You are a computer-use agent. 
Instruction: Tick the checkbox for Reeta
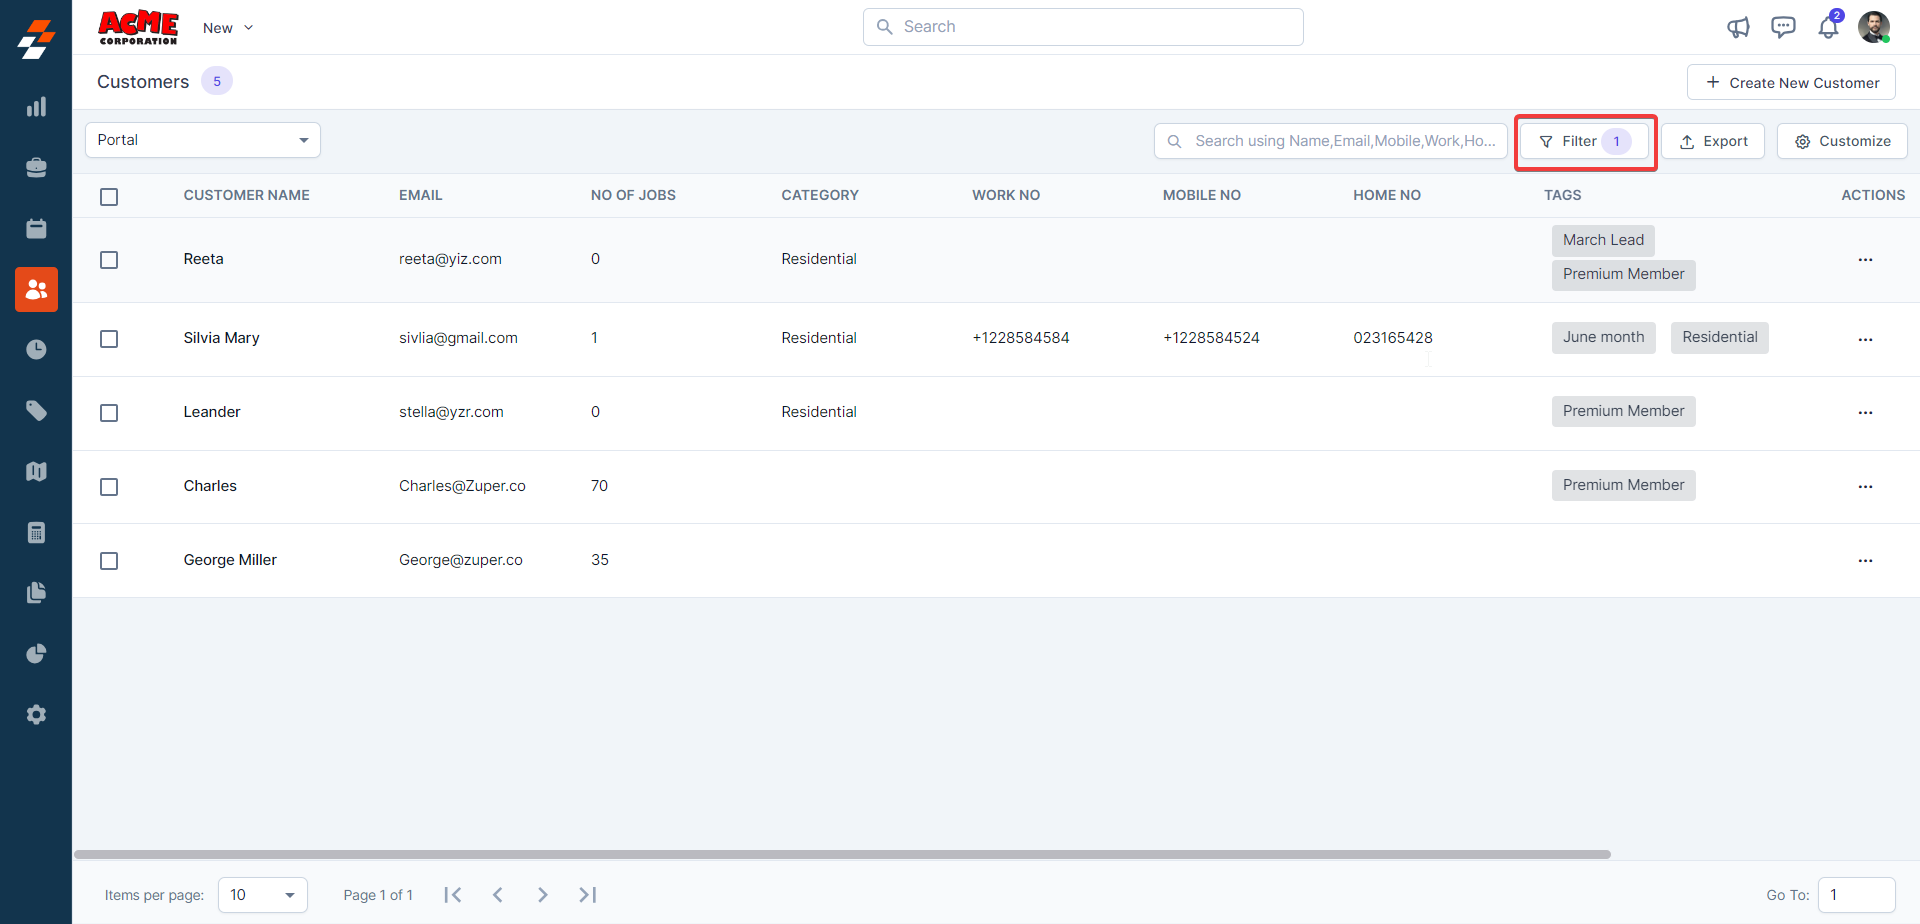click(x=109, y=260)
